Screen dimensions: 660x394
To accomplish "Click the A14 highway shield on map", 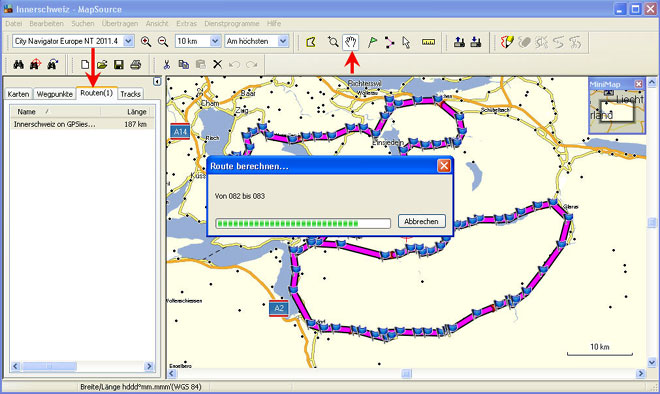I will [180, 132].
